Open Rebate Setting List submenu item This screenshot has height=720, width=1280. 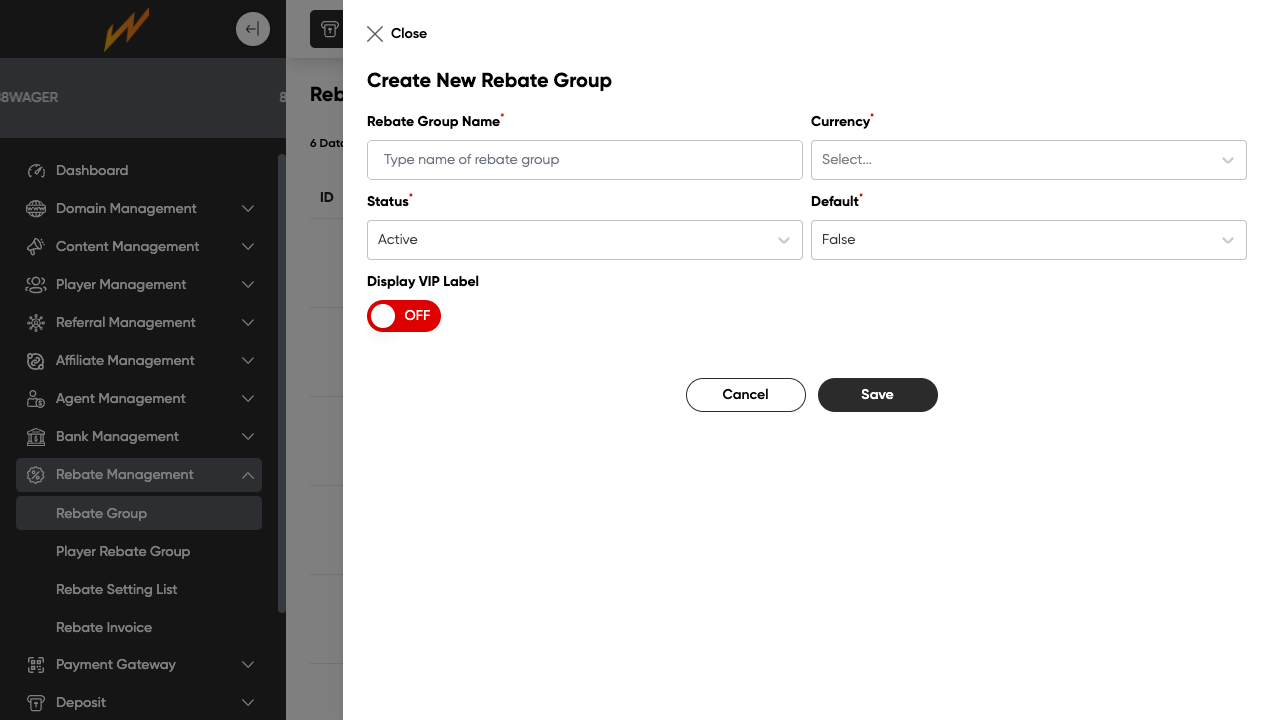pos(116,589)
